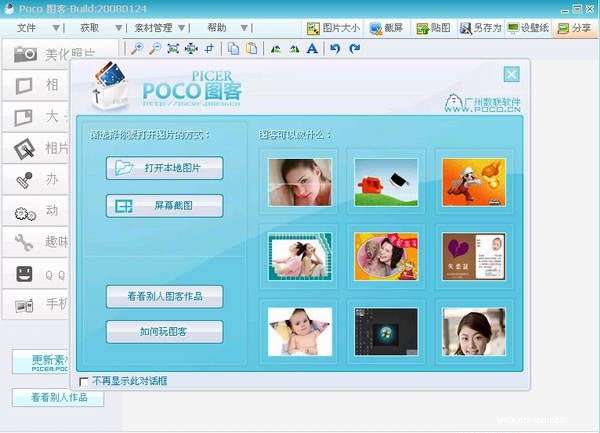Select the sidebar item with stamp icon
This screenshot has height=433, width=600.
(x=36, y=179)
